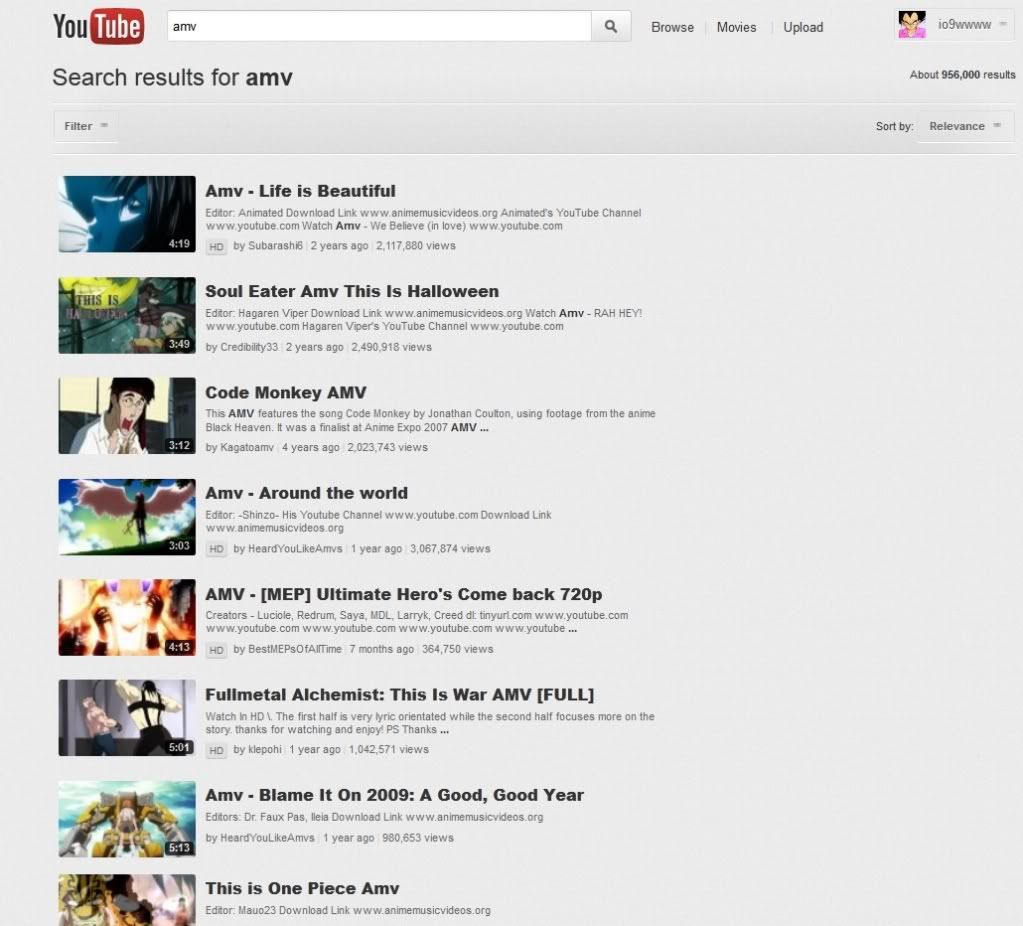Visit HeardYouLikeAmvs on Blame It On 2009

click(x=267, y=838)
